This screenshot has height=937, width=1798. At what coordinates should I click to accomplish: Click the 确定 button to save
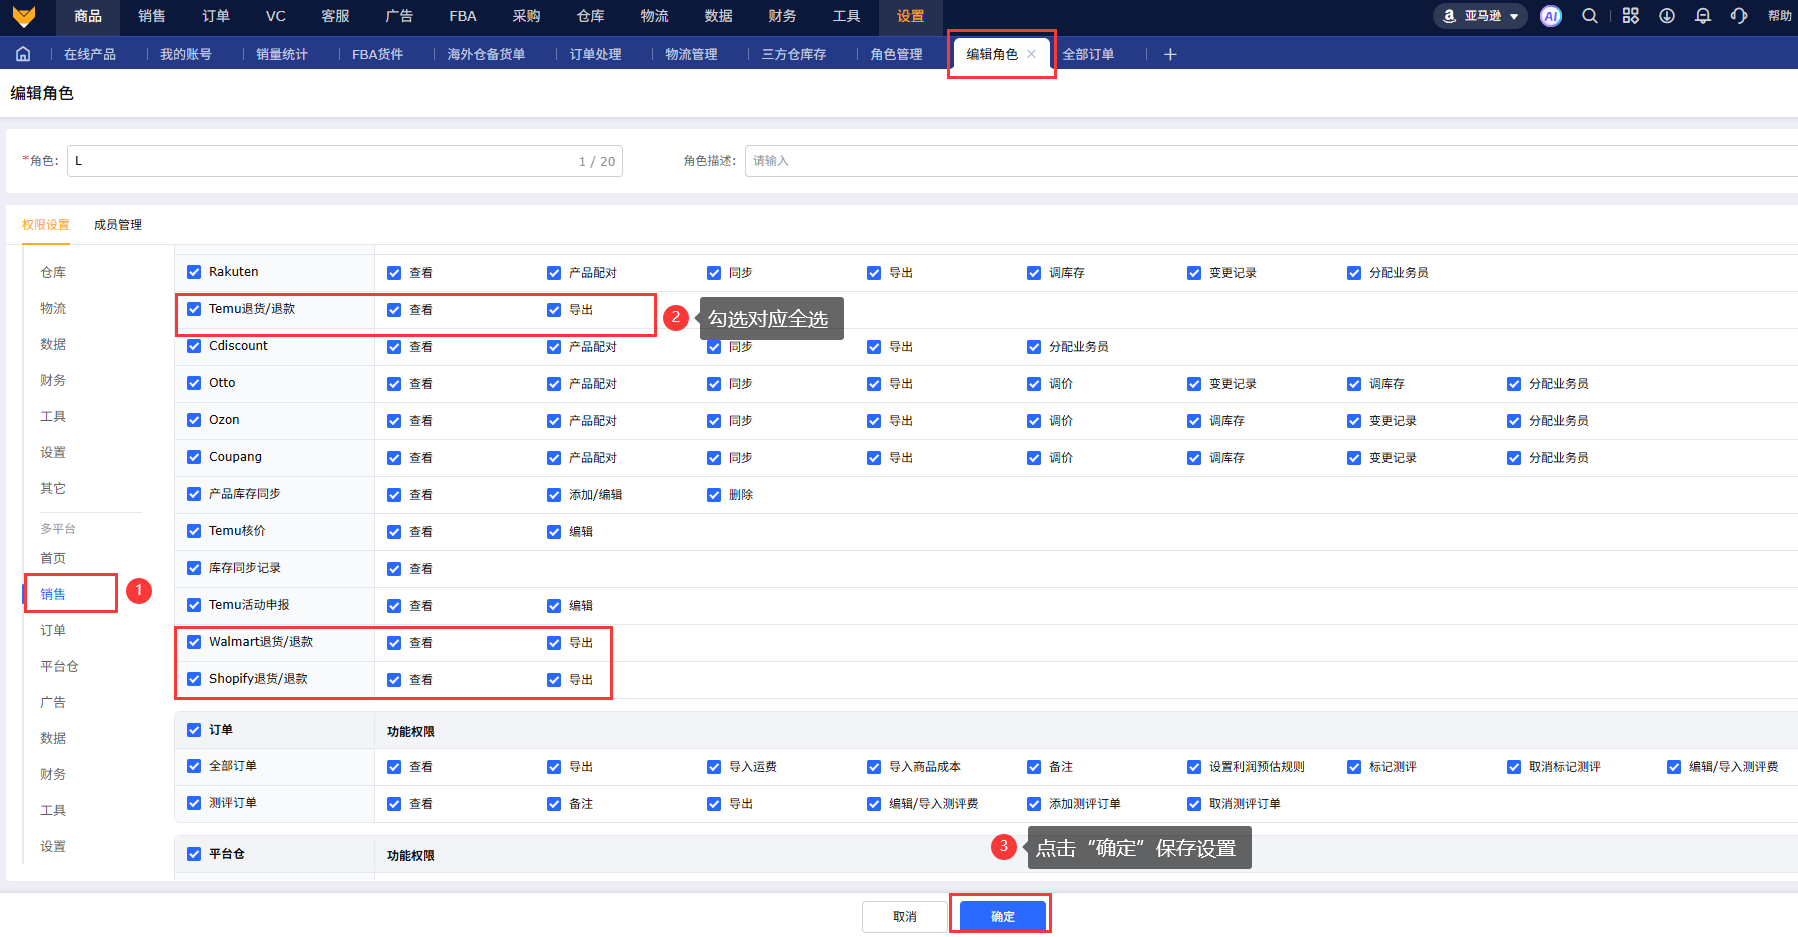tap(1002, 916)
